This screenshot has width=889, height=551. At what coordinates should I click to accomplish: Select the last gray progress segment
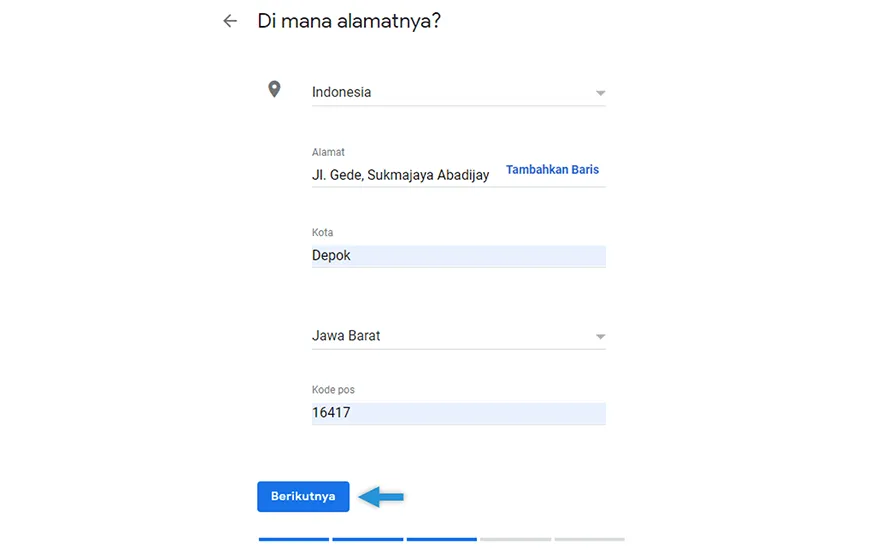(x=590, y=539)
